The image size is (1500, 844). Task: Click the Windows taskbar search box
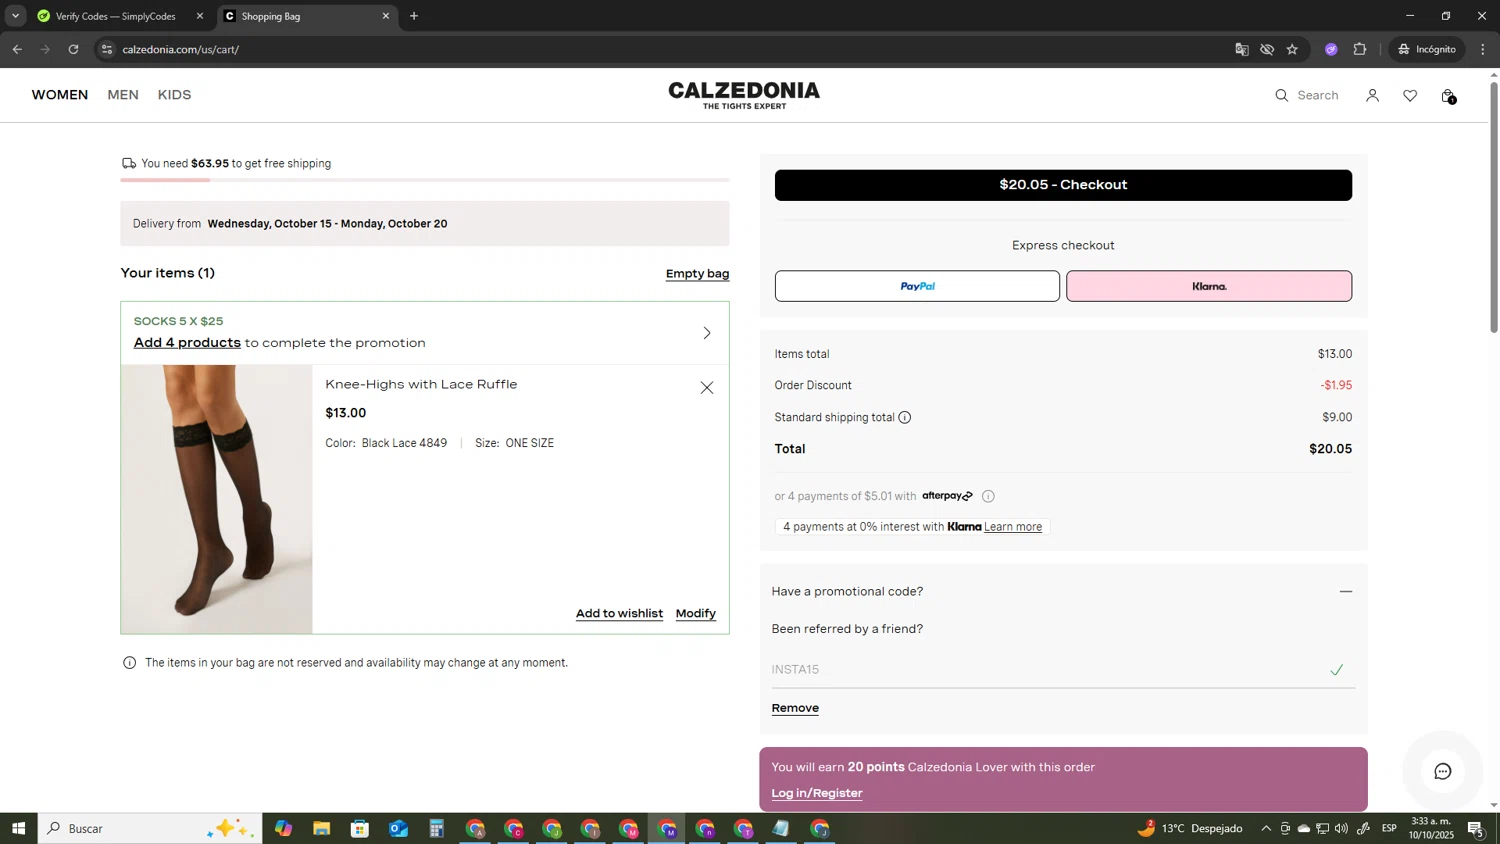[150, 828]
